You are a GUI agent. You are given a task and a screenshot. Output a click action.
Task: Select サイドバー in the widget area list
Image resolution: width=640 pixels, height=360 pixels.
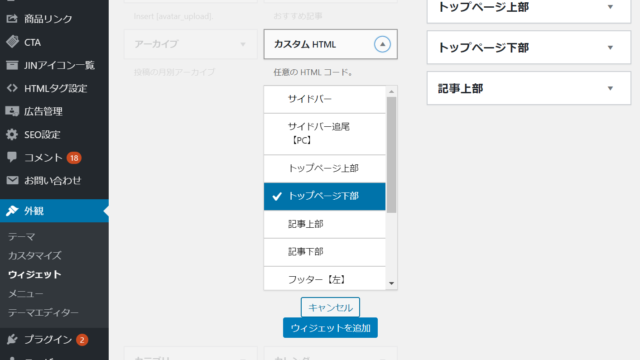324,99
